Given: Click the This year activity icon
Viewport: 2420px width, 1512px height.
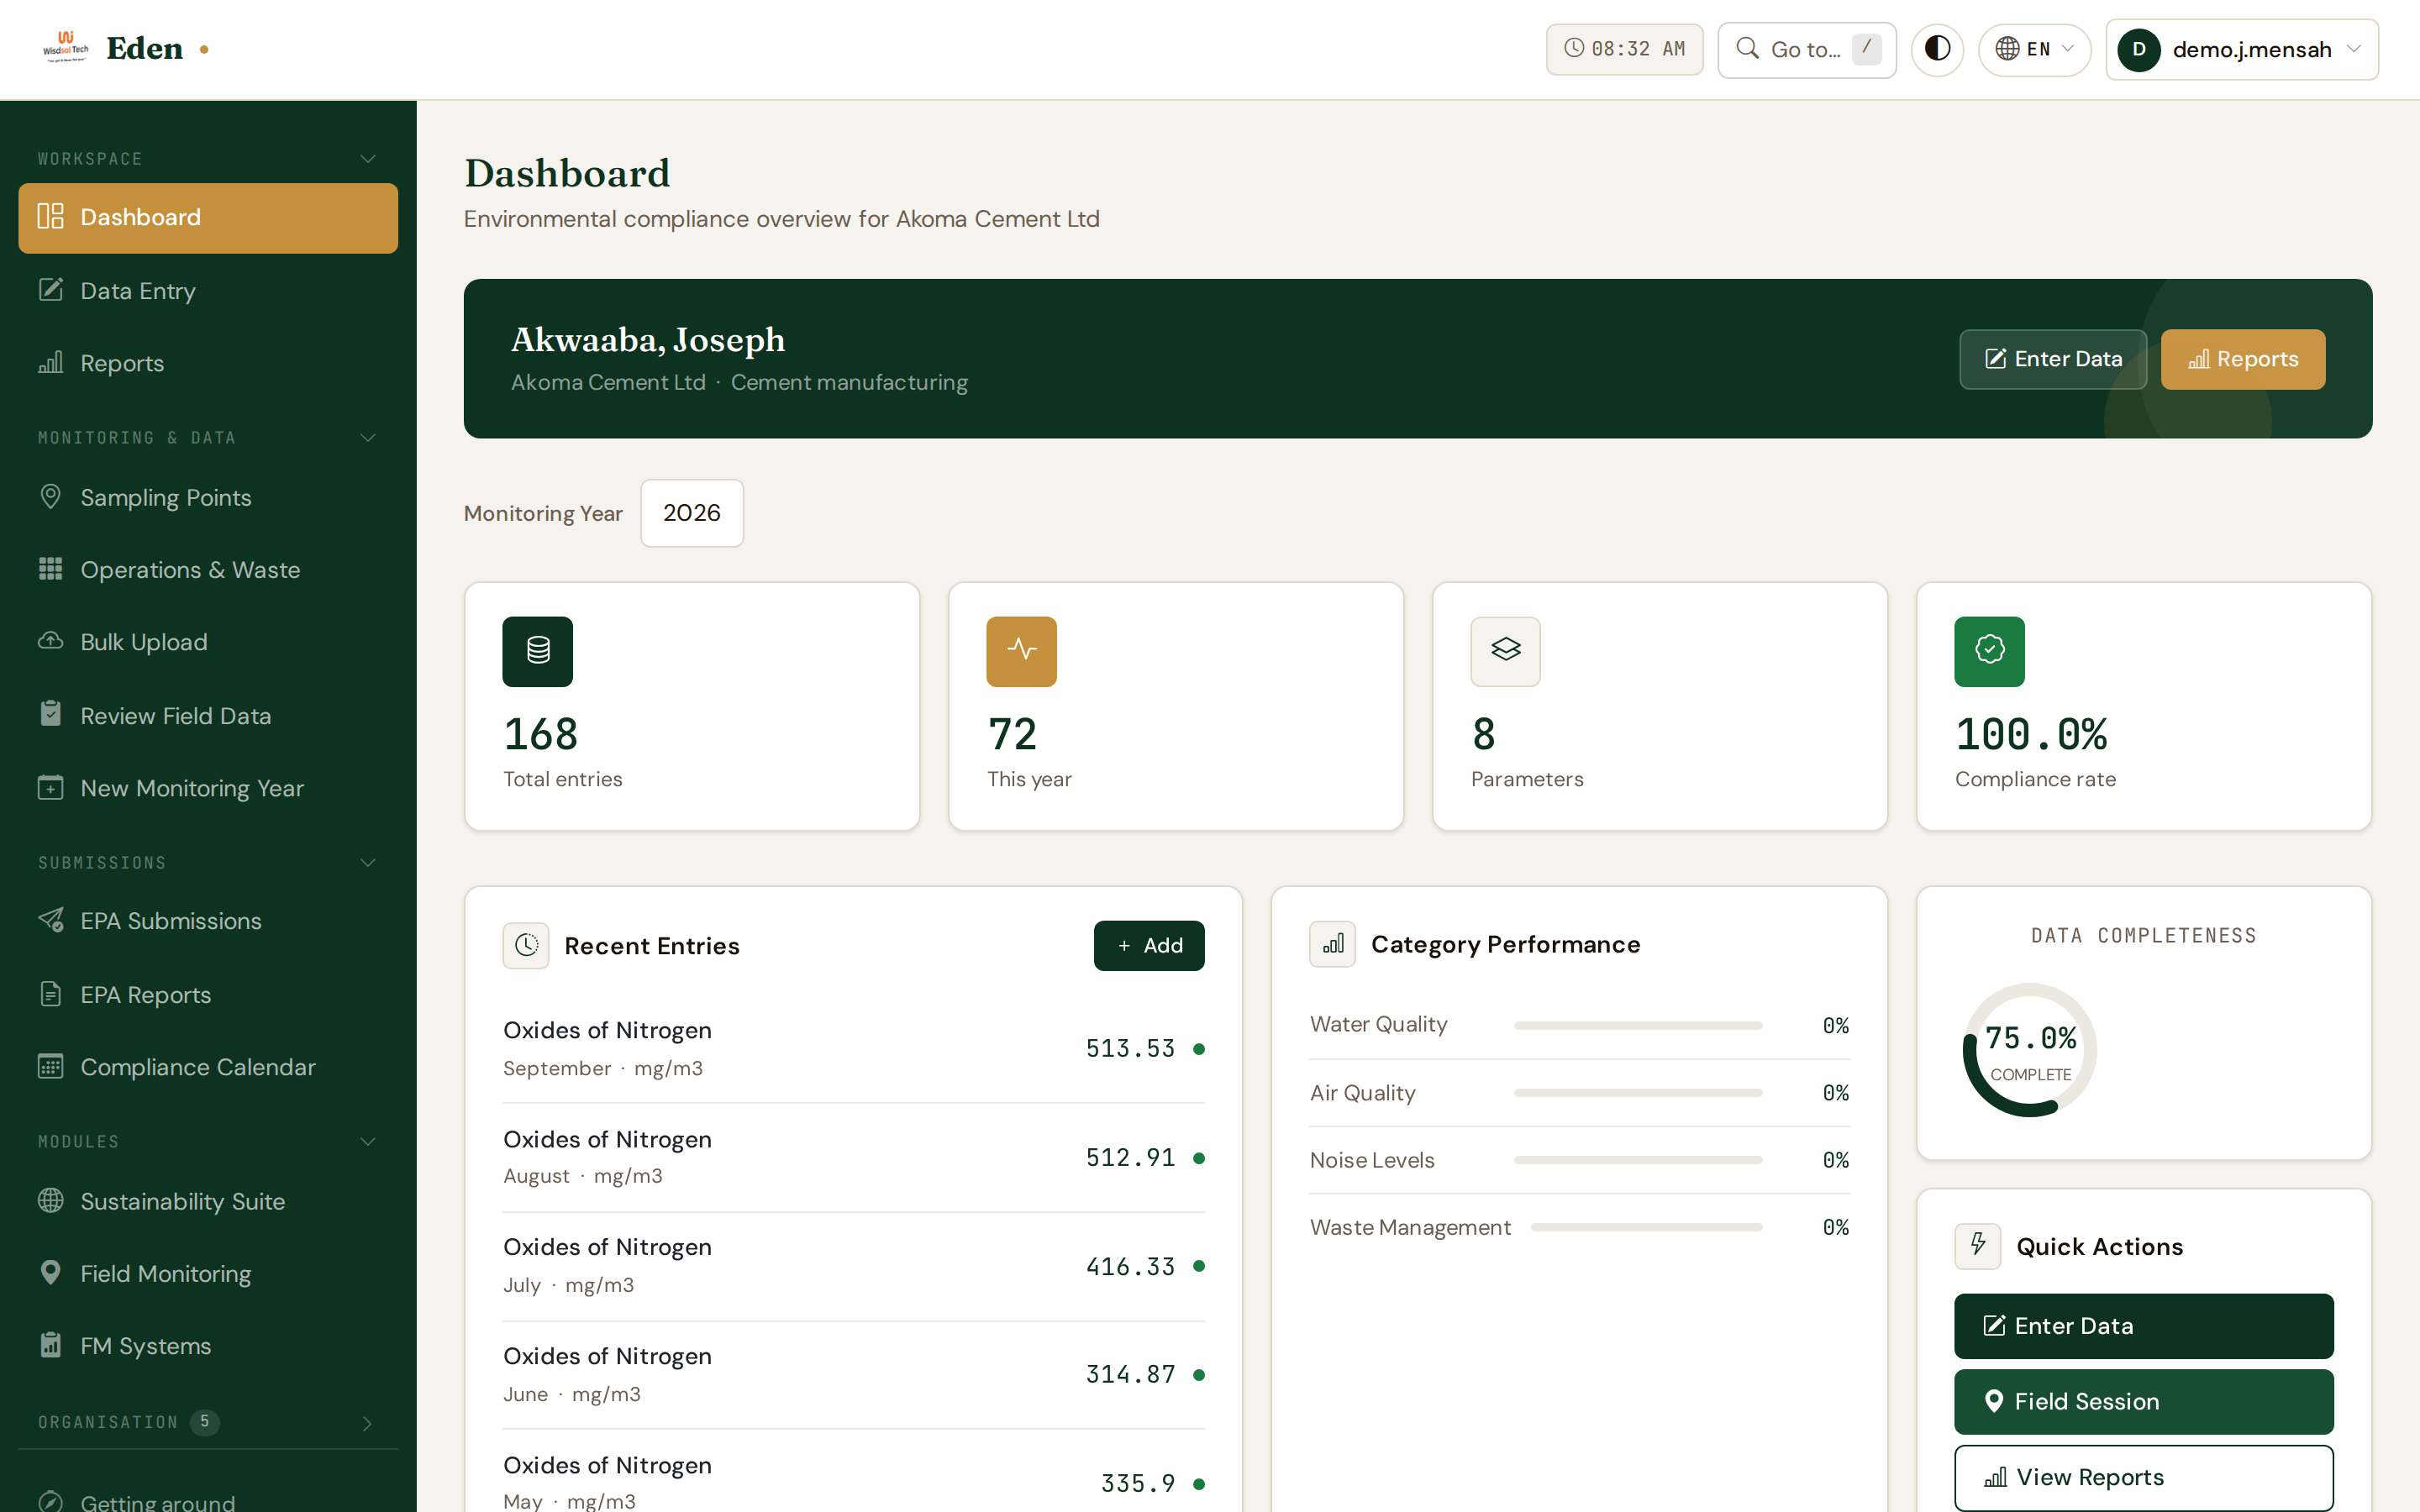Looking at the screenshot, I should coord(1022,651).
